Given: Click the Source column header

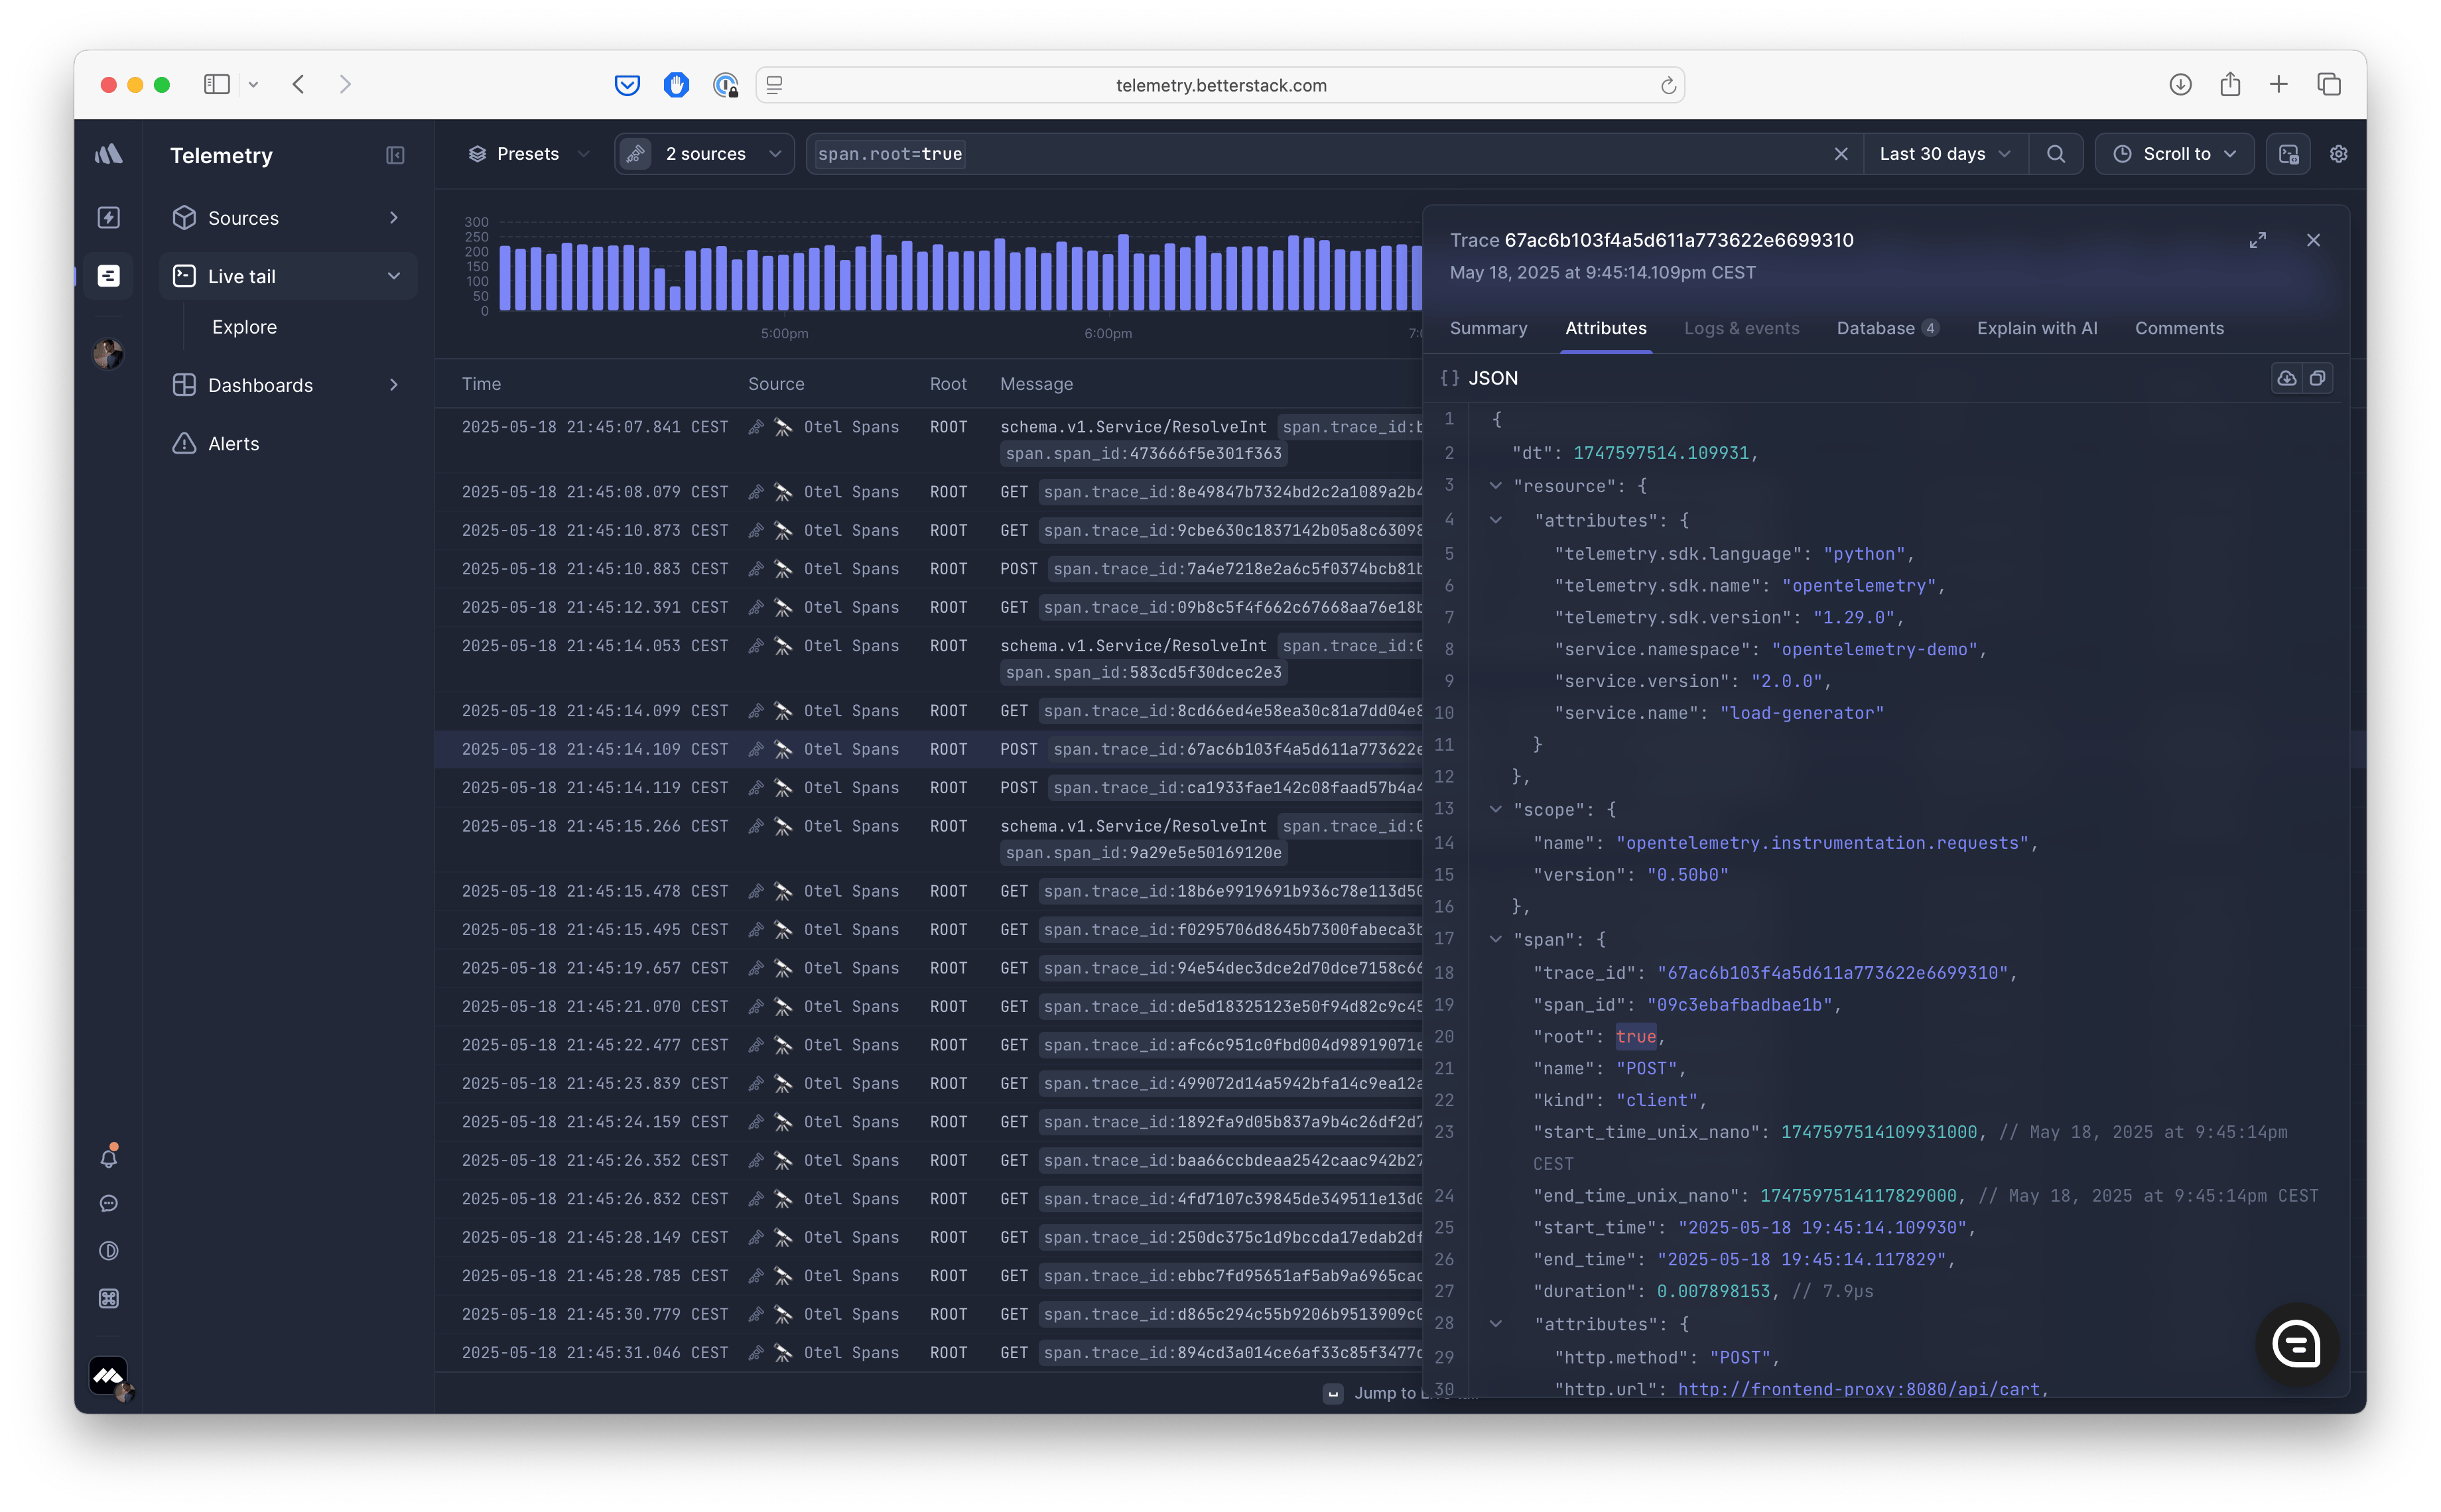Looking at the screenshot, I should pos(775,384).
